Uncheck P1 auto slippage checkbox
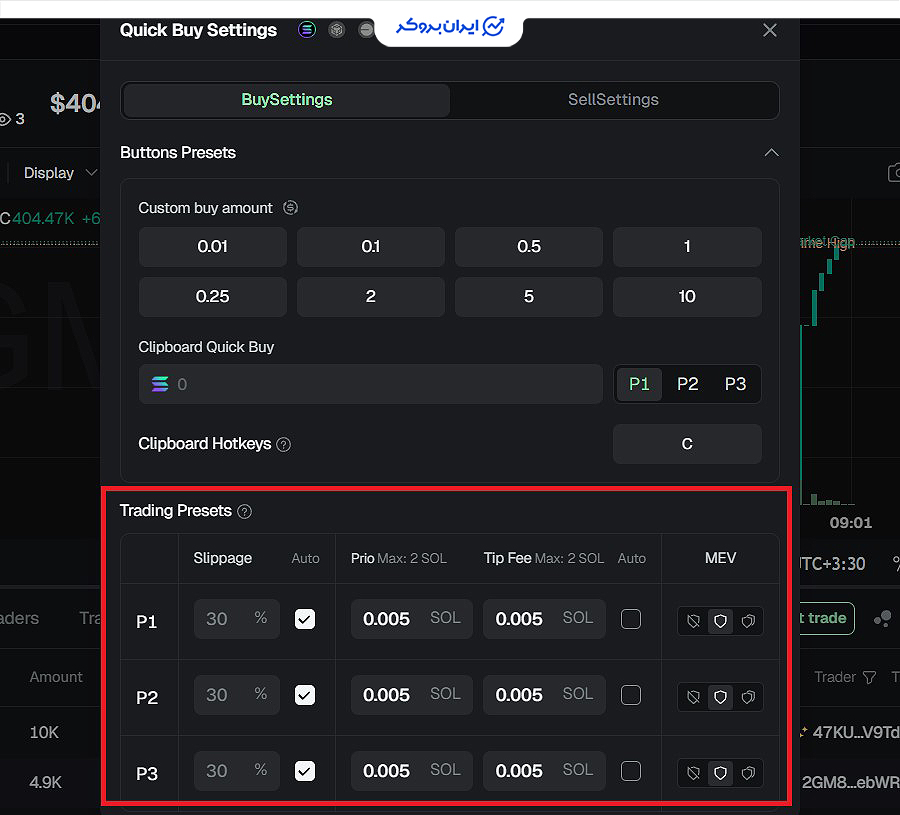This screenshot has width=900, height=815. pos(305,619)
